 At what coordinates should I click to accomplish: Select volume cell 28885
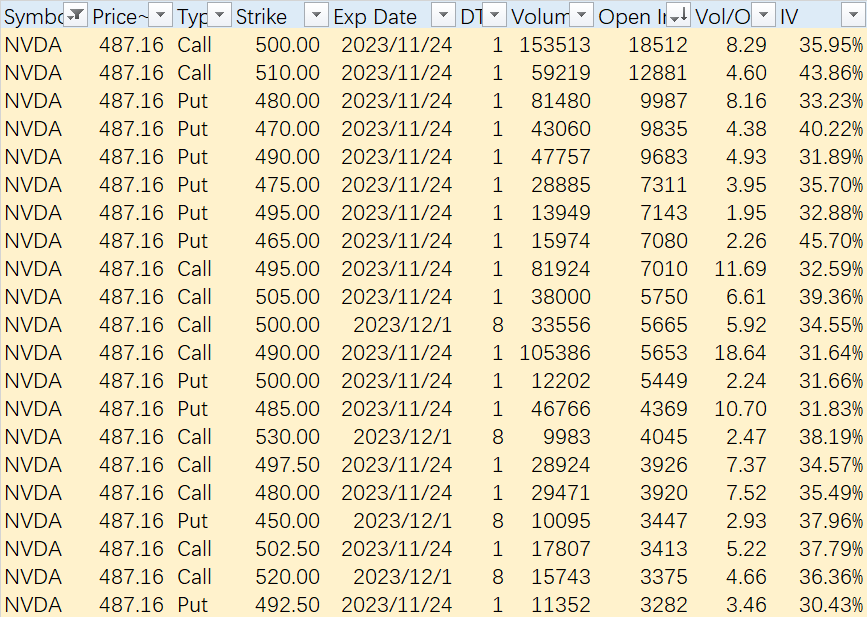pos(561,185)
